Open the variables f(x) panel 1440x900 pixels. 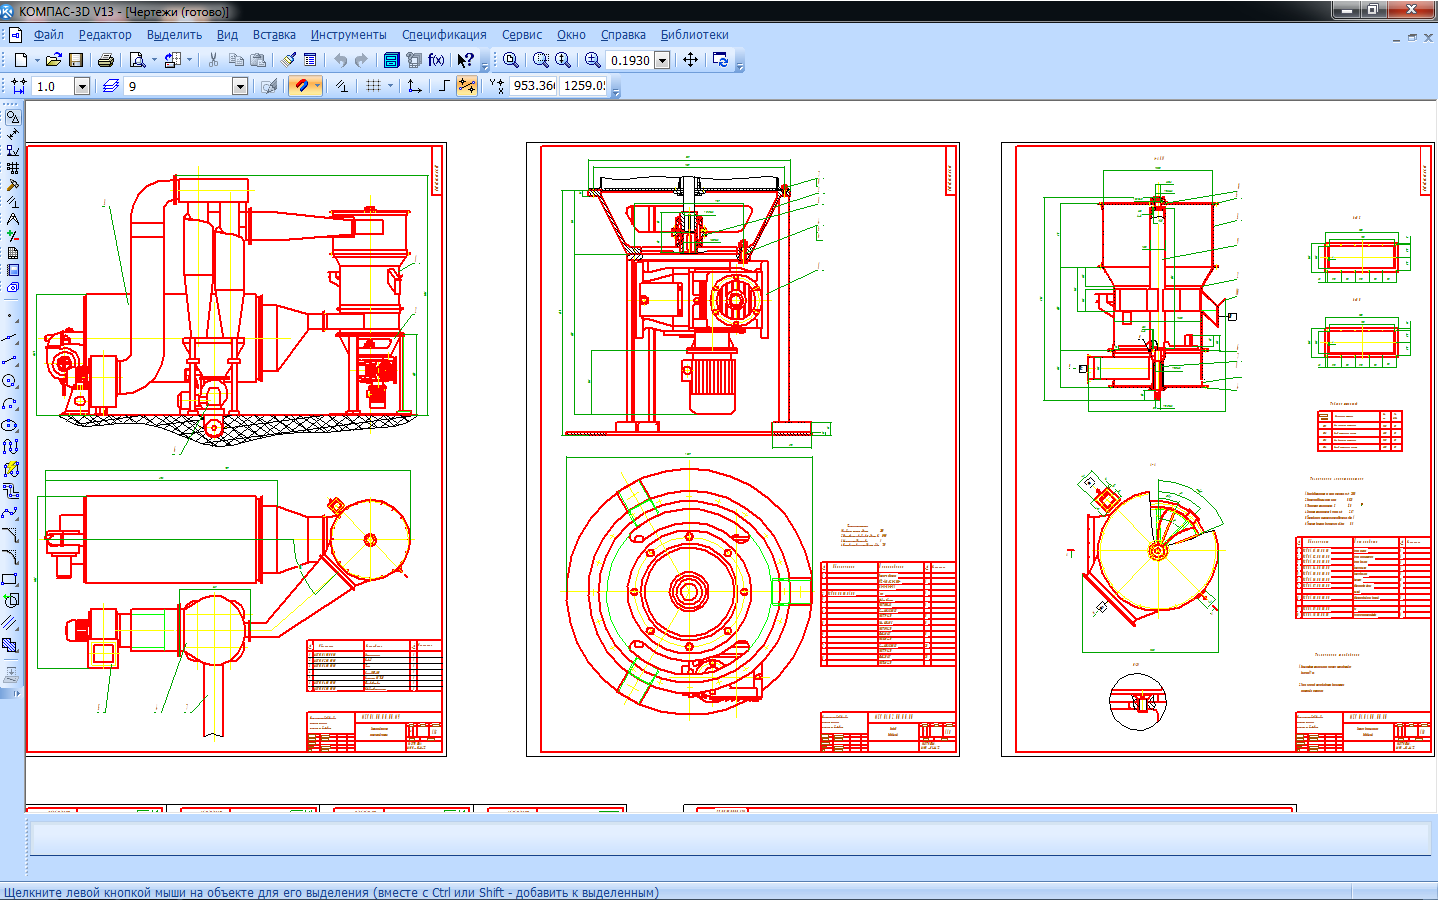pos(436,60)
